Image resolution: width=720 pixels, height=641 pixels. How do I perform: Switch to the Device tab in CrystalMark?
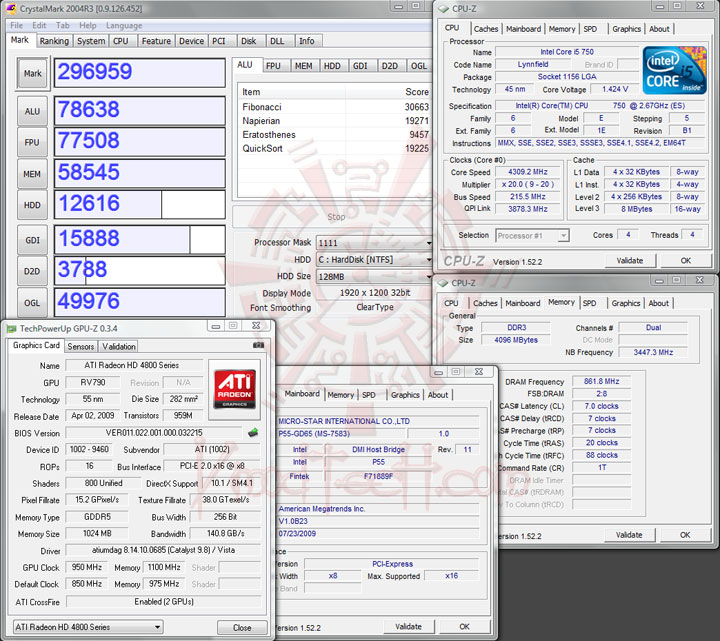pyautogui.click(x=191, y=41)
